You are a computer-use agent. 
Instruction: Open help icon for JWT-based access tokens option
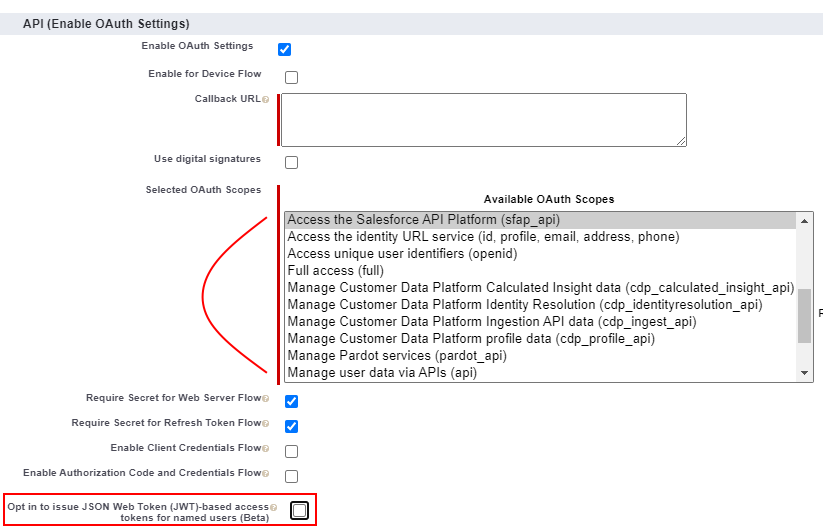click(x=273, y=507)
